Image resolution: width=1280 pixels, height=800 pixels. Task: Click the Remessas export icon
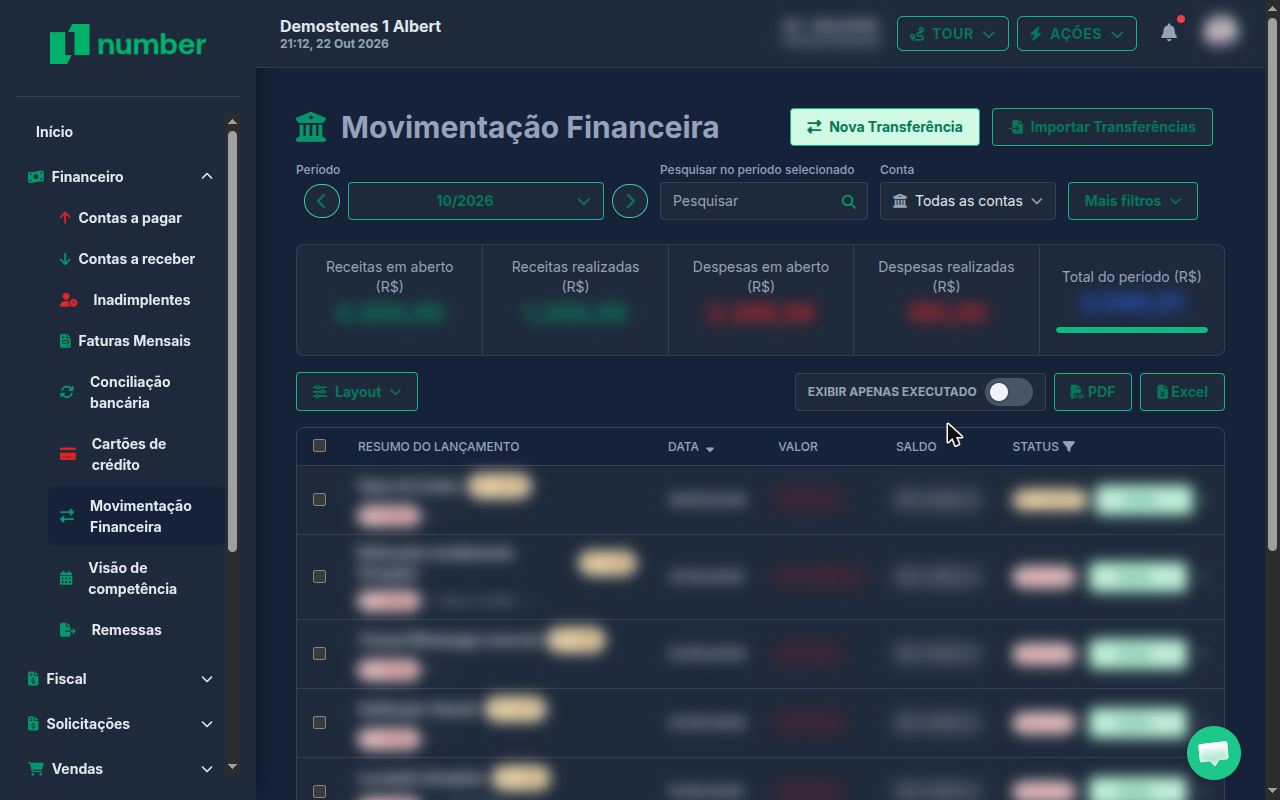[x=68, y=630]
